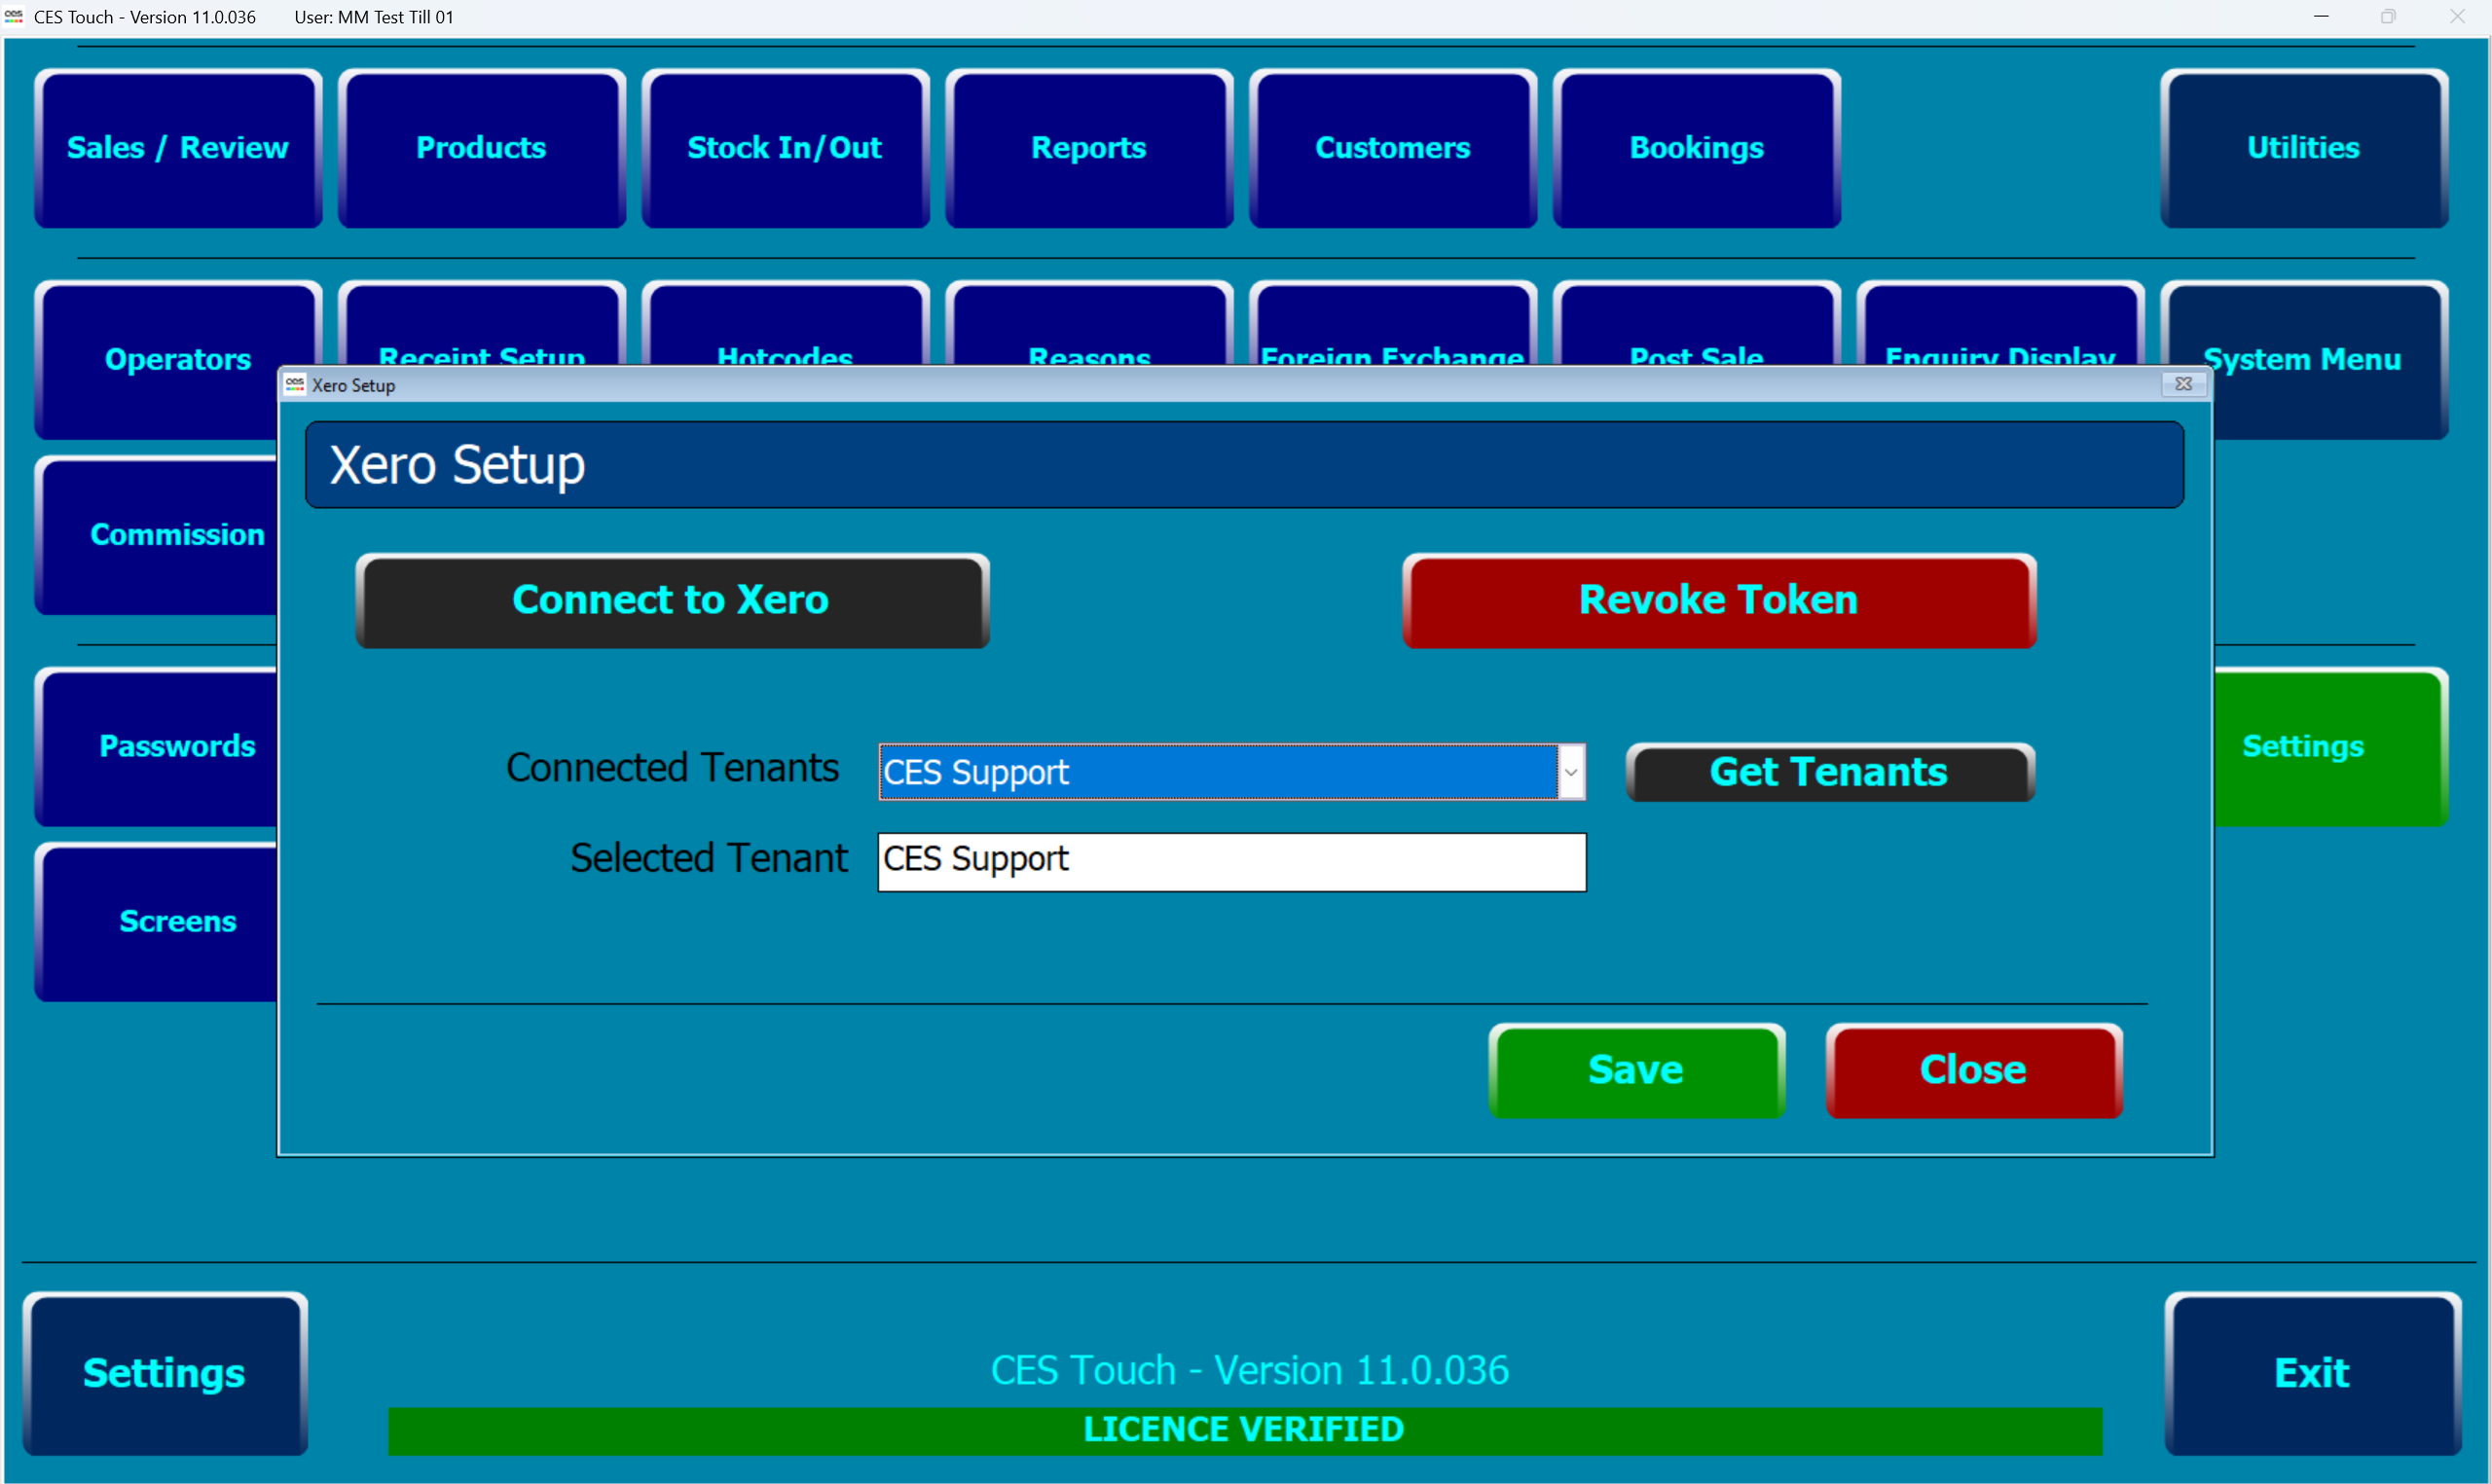Open the Customers screen
This screenshot has height=1484, width=2492.
(x=1392, y=147)
